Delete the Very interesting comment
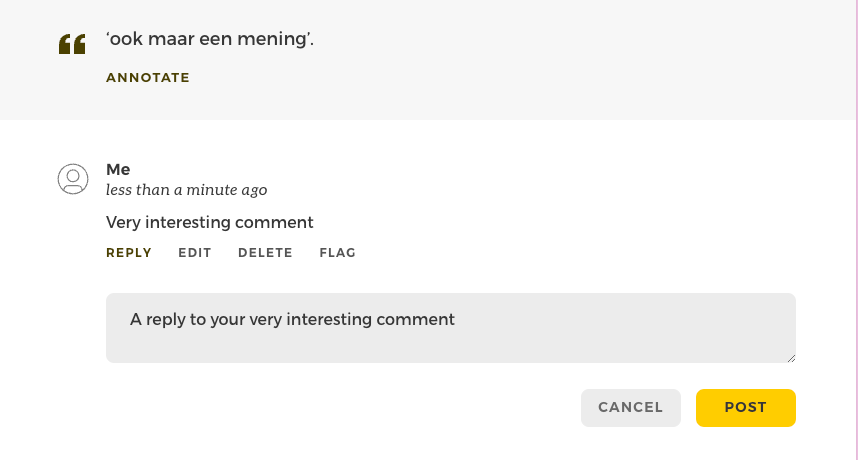The image size is (858, 460). [265, 253]
